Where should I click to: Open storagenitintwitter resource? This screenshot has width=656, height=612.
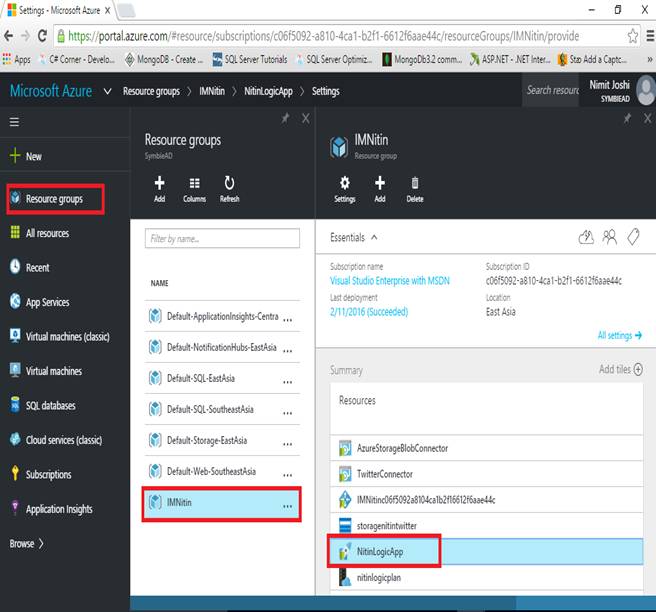(487, 525)
